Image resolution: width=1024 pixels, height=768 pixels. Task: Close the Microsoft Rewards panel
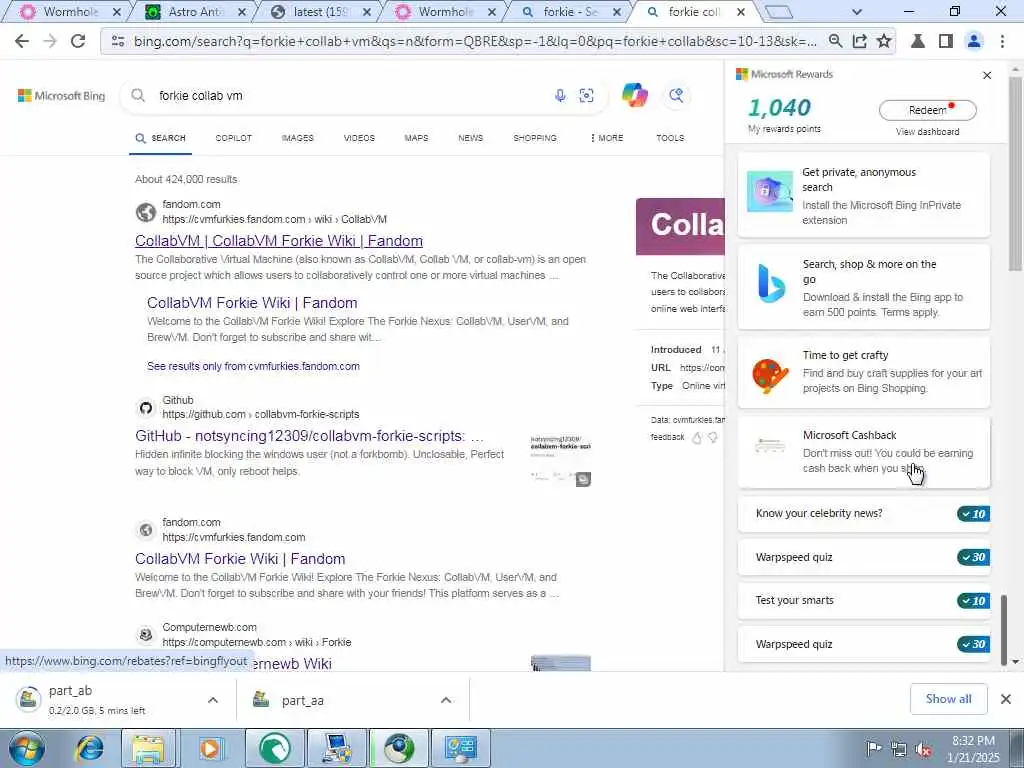987,75
